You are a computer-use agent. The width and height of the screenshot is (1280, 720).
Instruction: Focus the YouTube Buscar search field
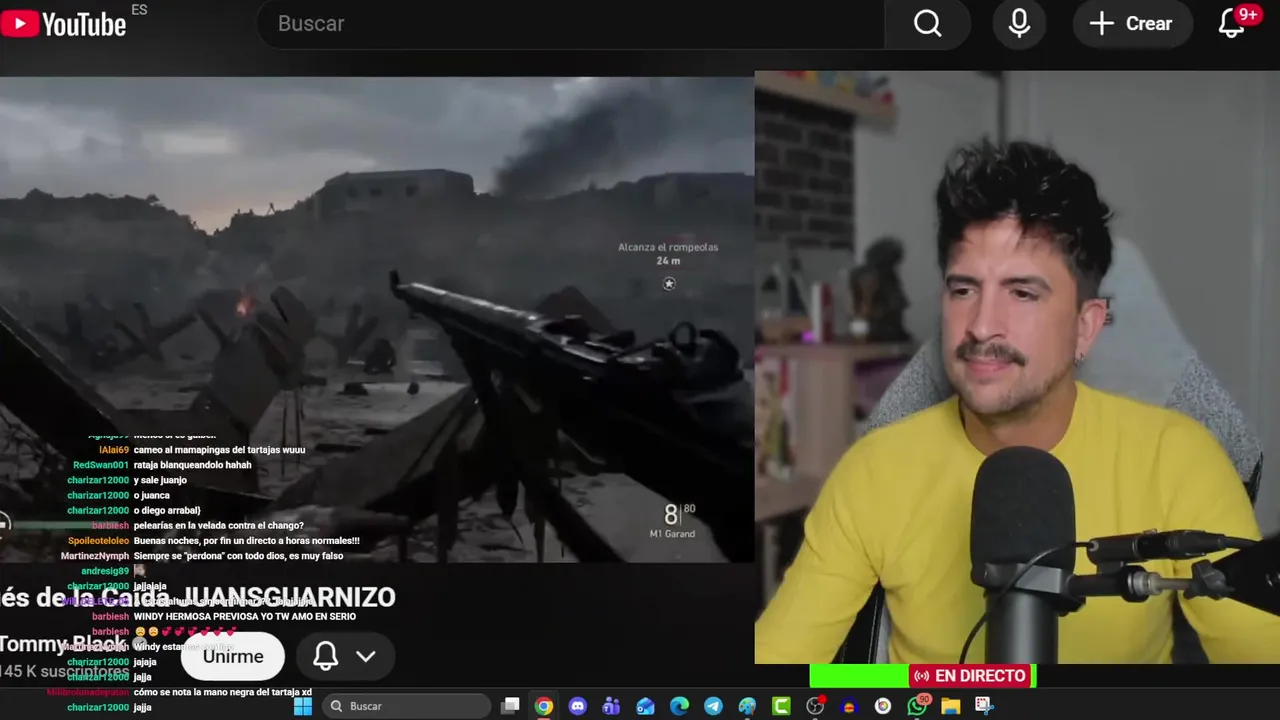coord(570,23)
